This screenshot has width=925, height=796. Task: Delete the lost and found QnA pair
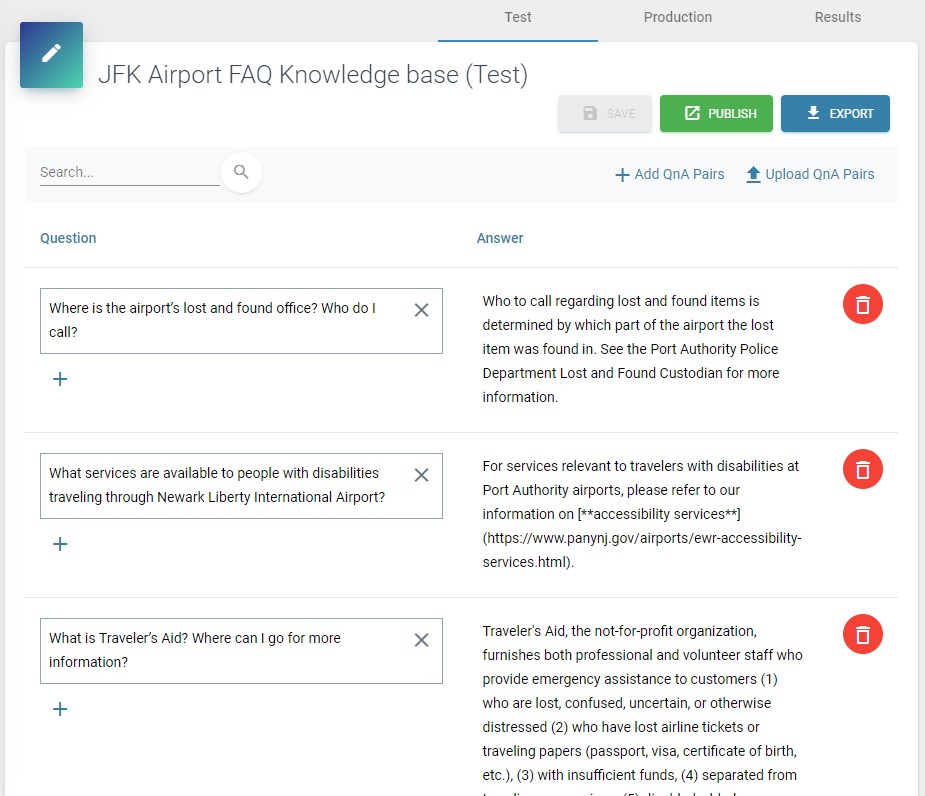[x=863, y=304]
